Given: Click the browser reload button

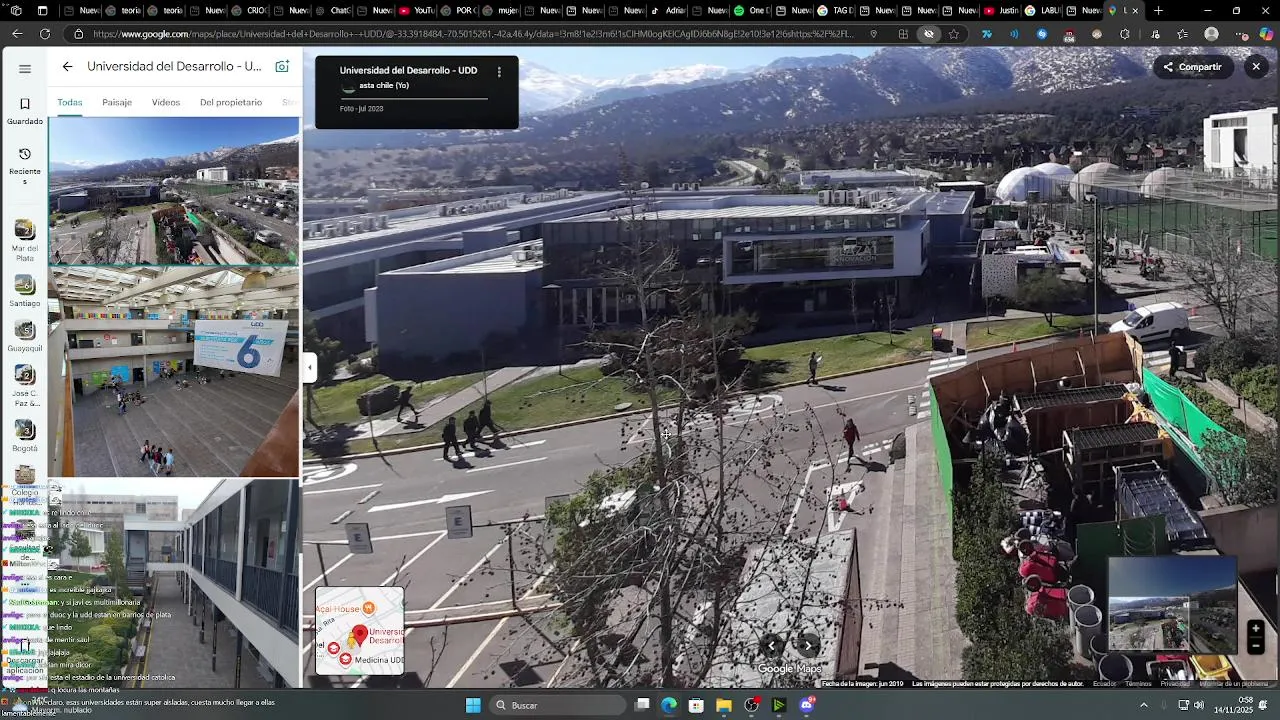Looking at the screenshot, I should pyautogui.click(x=45, y=34).
